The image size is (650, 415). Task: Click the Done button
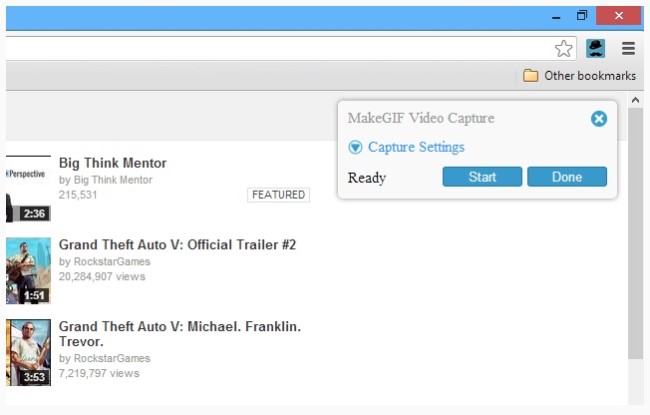(567, 177)
